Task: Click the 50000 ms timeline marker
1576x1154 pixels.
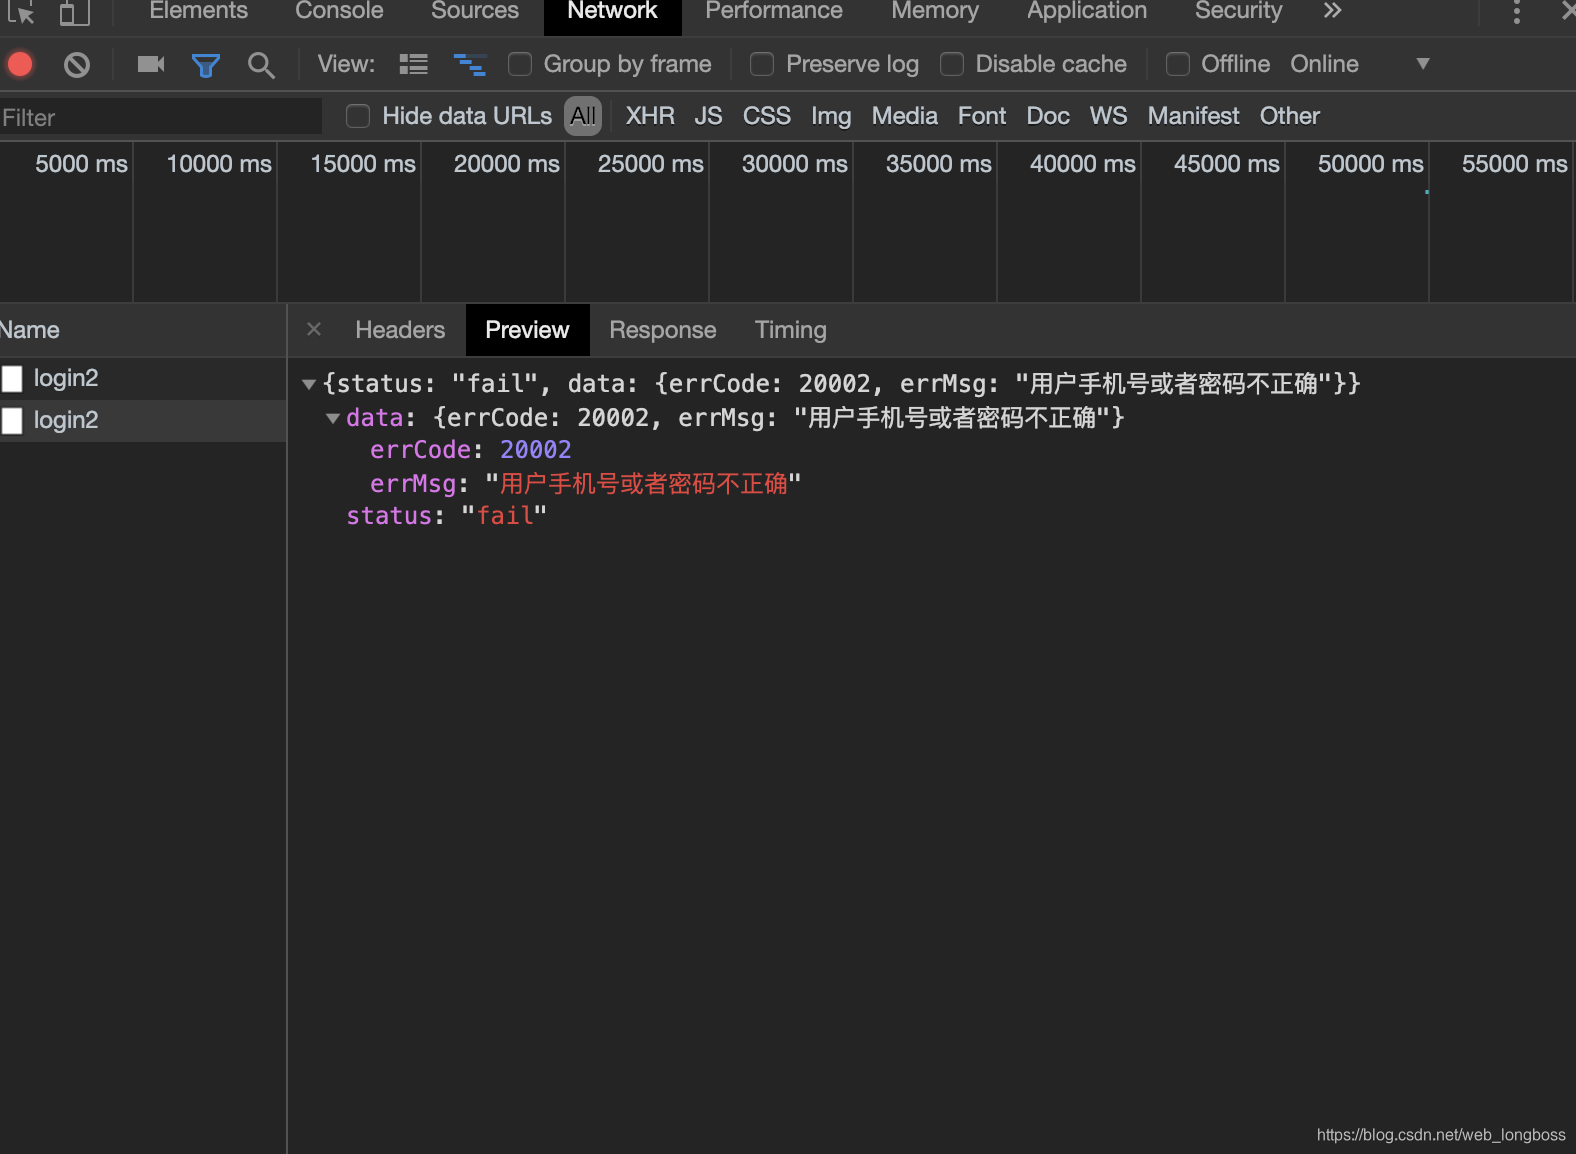Action: click(1370, 164)
